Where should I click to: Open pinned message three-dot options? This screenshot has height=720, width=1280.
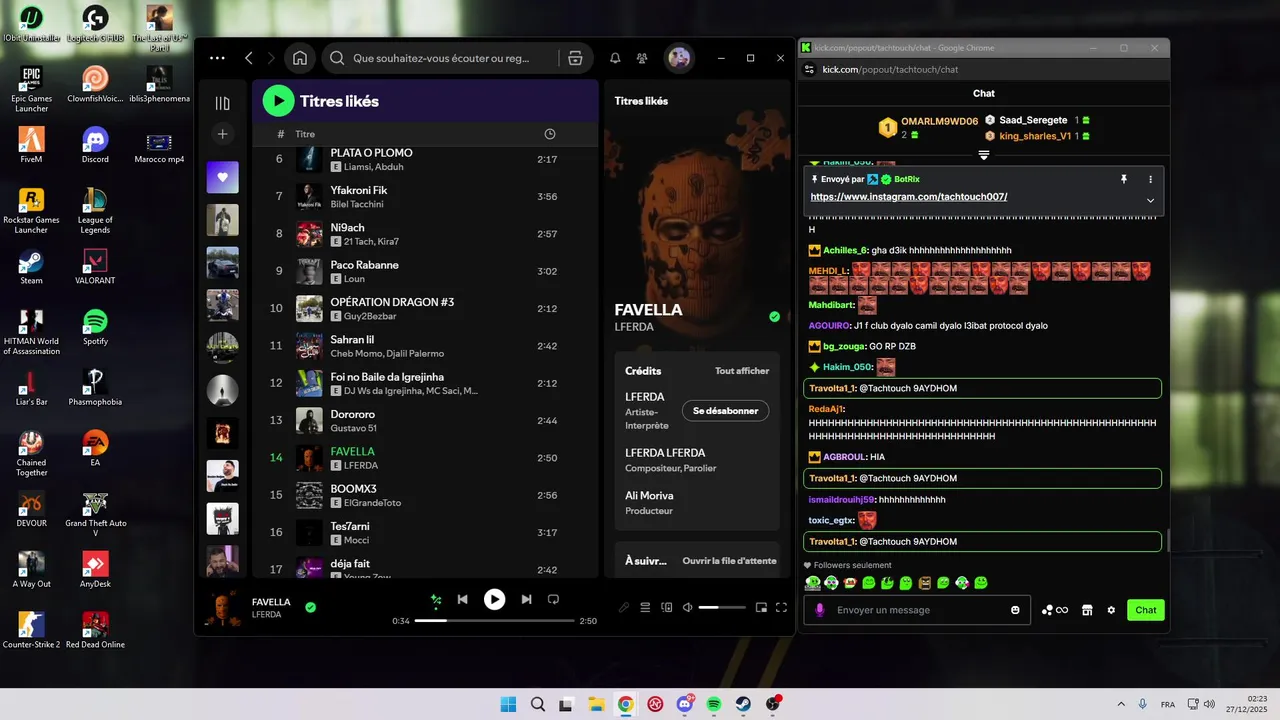click(x=1150, y=179)
